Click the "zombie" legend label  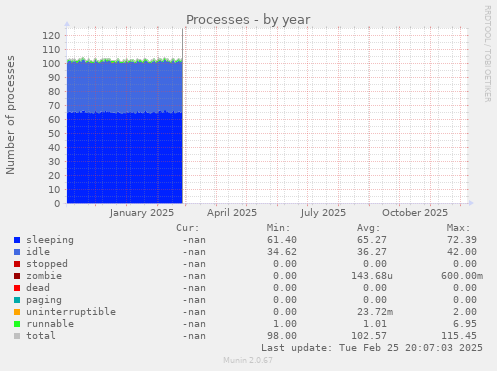pyautogui.click(x=44, y=276)
